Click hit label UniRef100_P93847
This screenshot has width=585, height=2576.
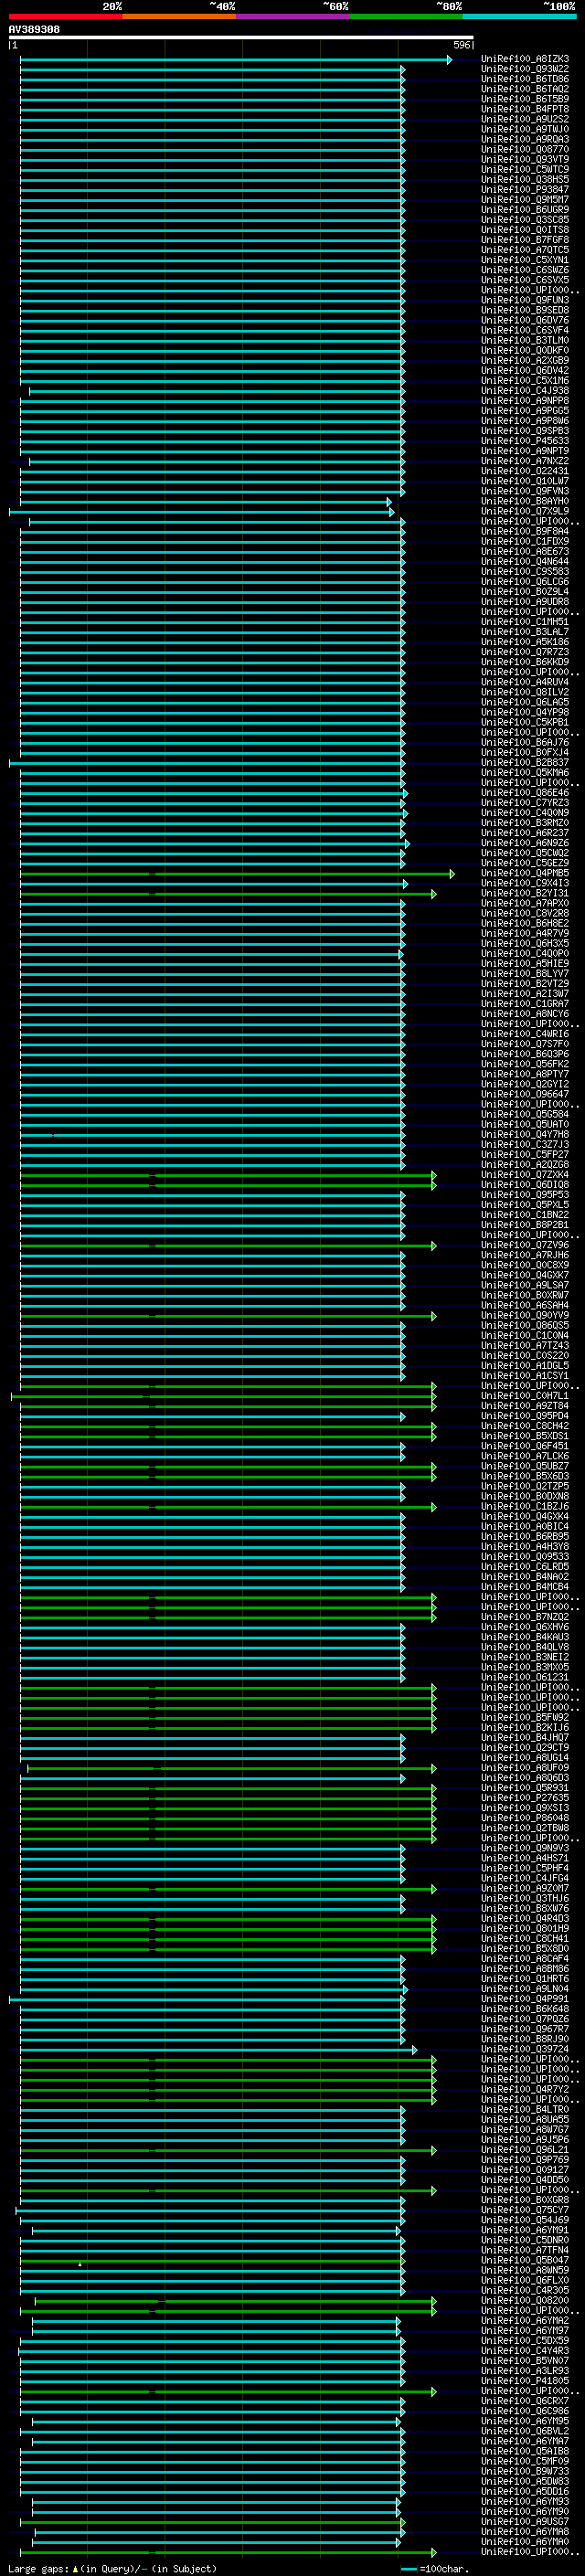[525, 190]
